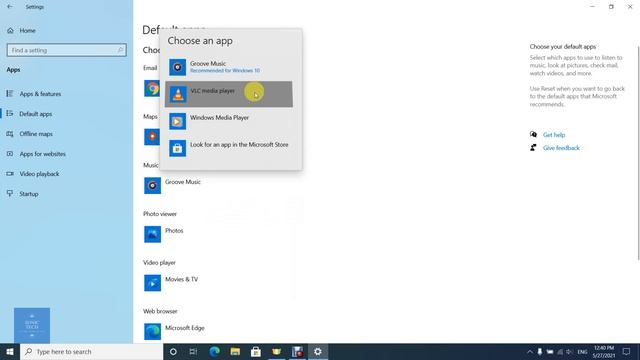Open Microsoft Store from the taskbar
Image resolution: width=640 pixels, height=360 pixels.
[x=256, y=351]
